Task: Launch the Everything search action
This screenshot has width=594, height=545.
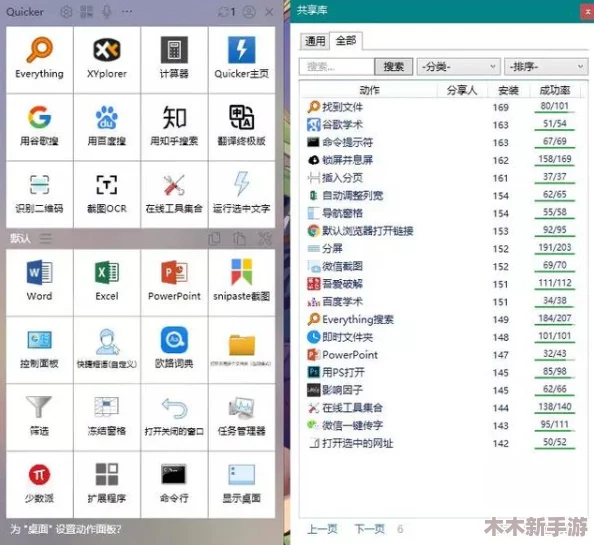Action: coord(39,59)
